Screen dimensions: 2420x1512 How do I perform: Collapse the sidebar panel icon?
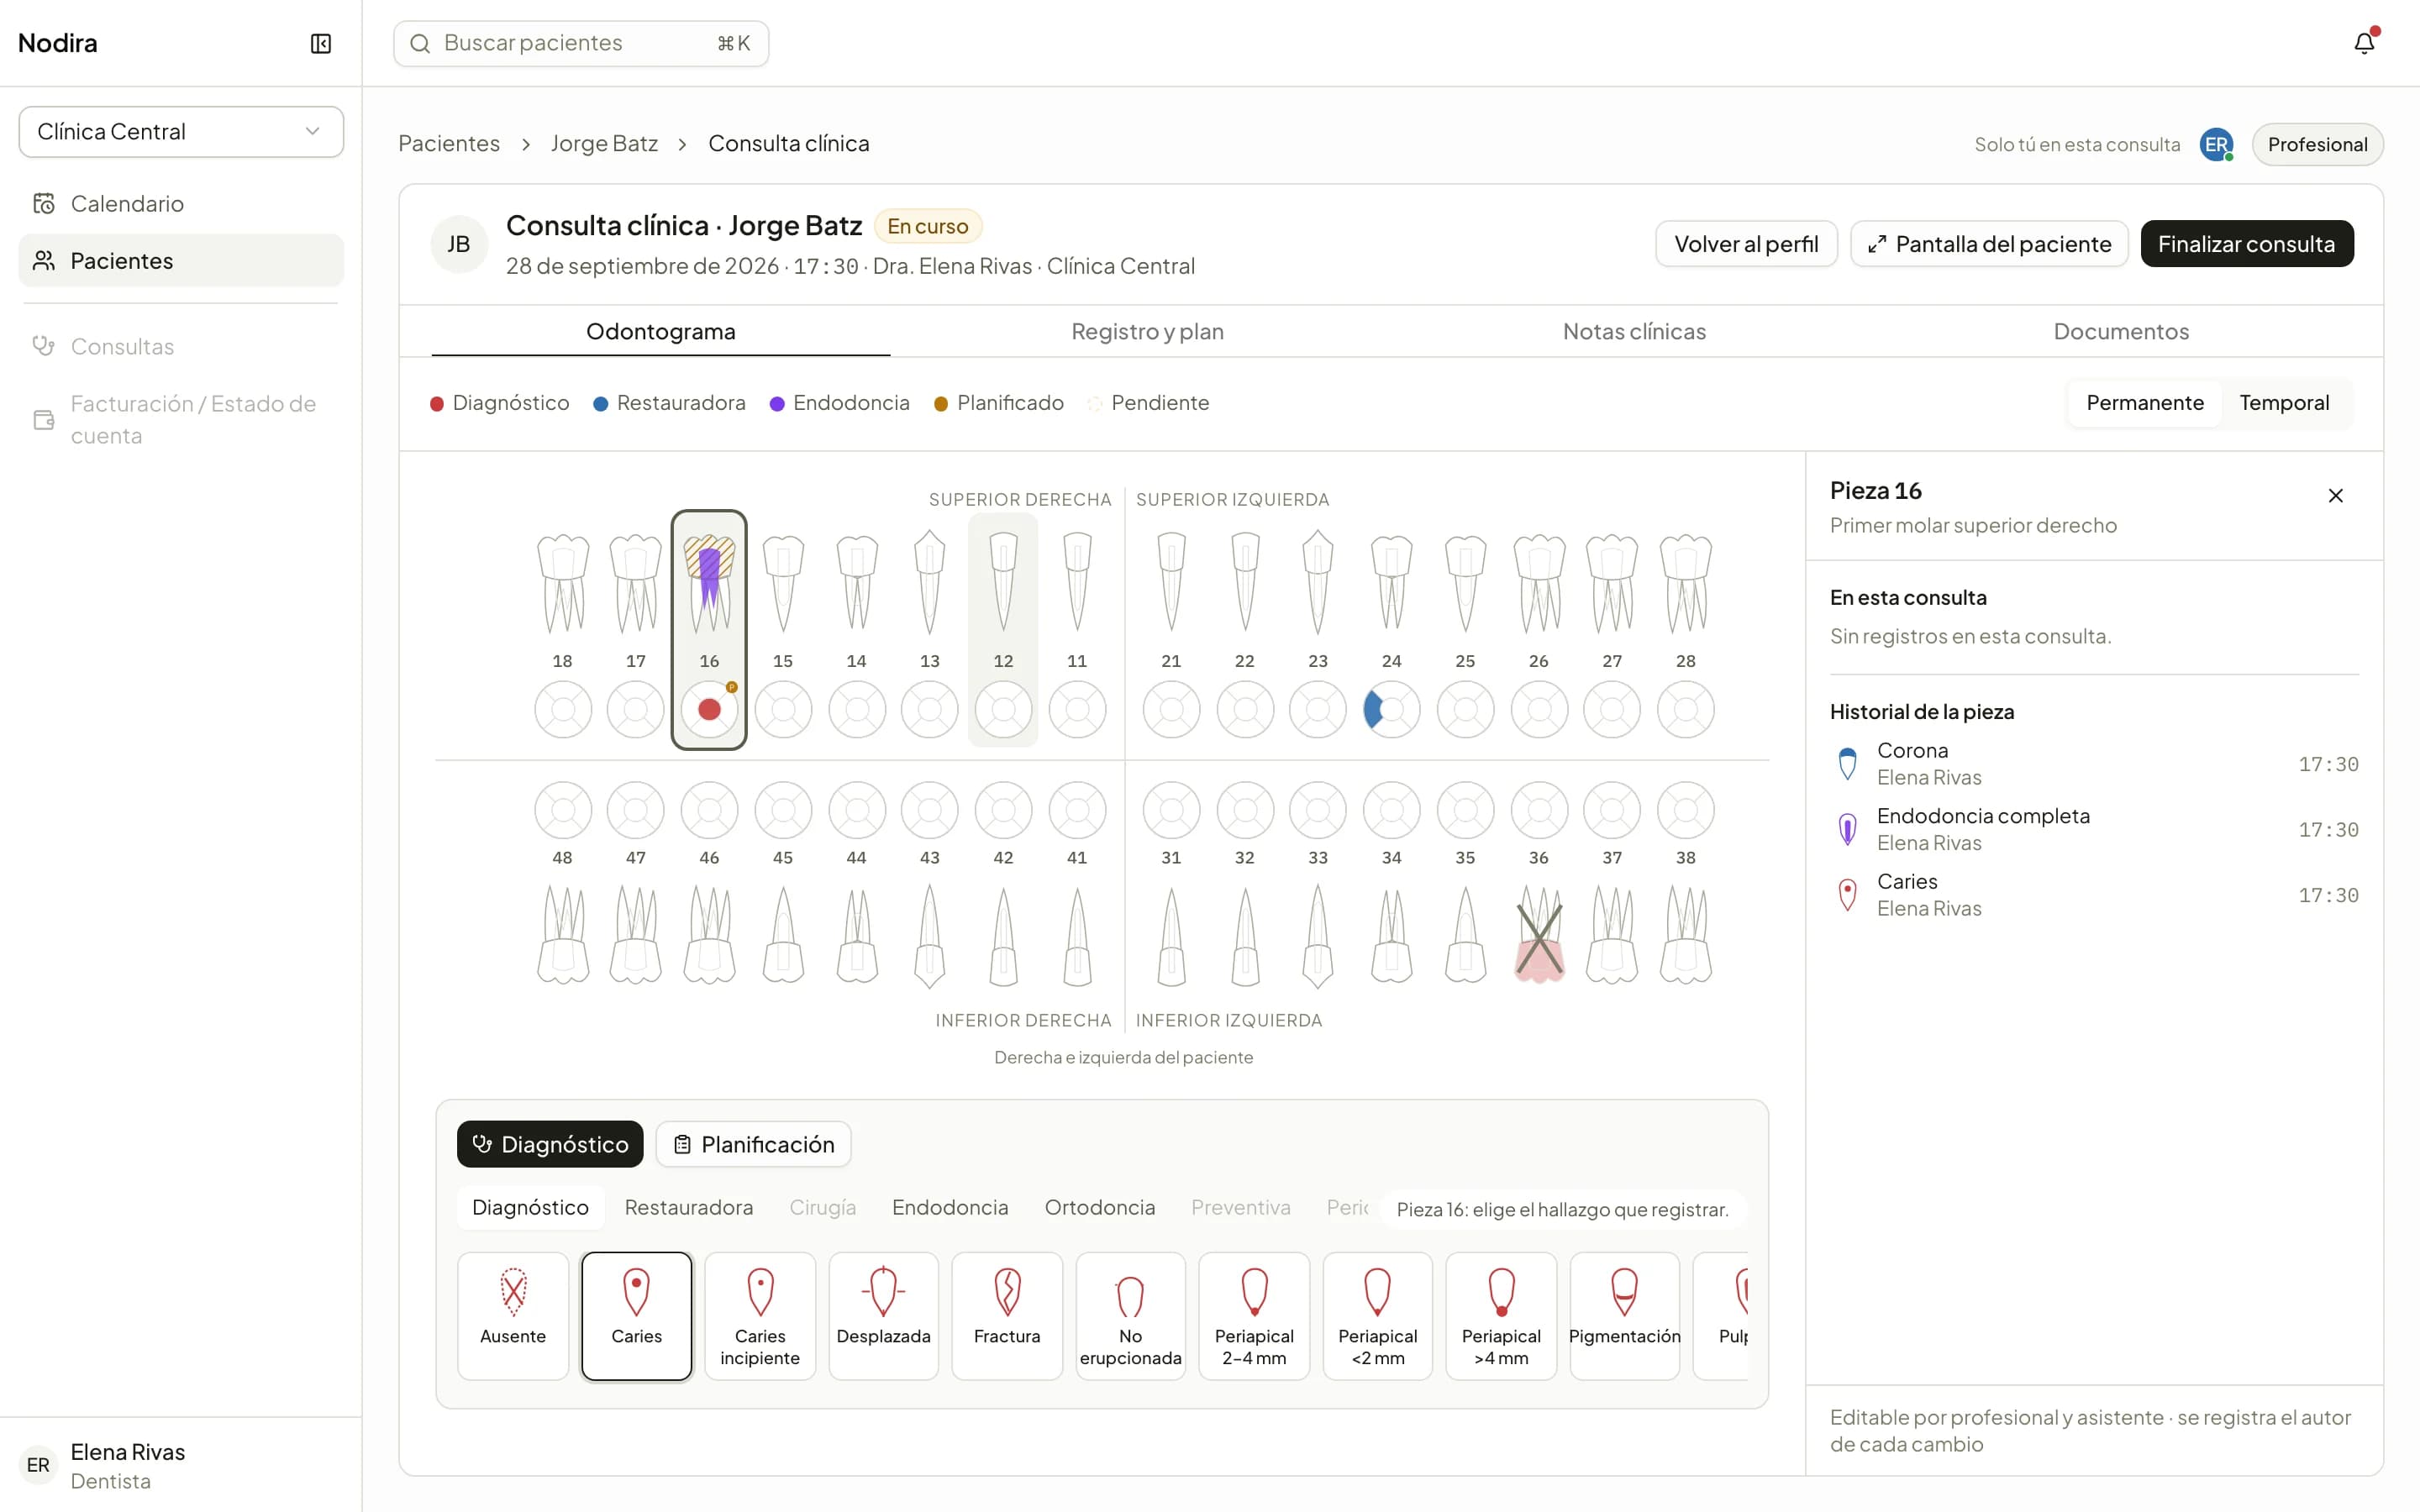(320, 43)
